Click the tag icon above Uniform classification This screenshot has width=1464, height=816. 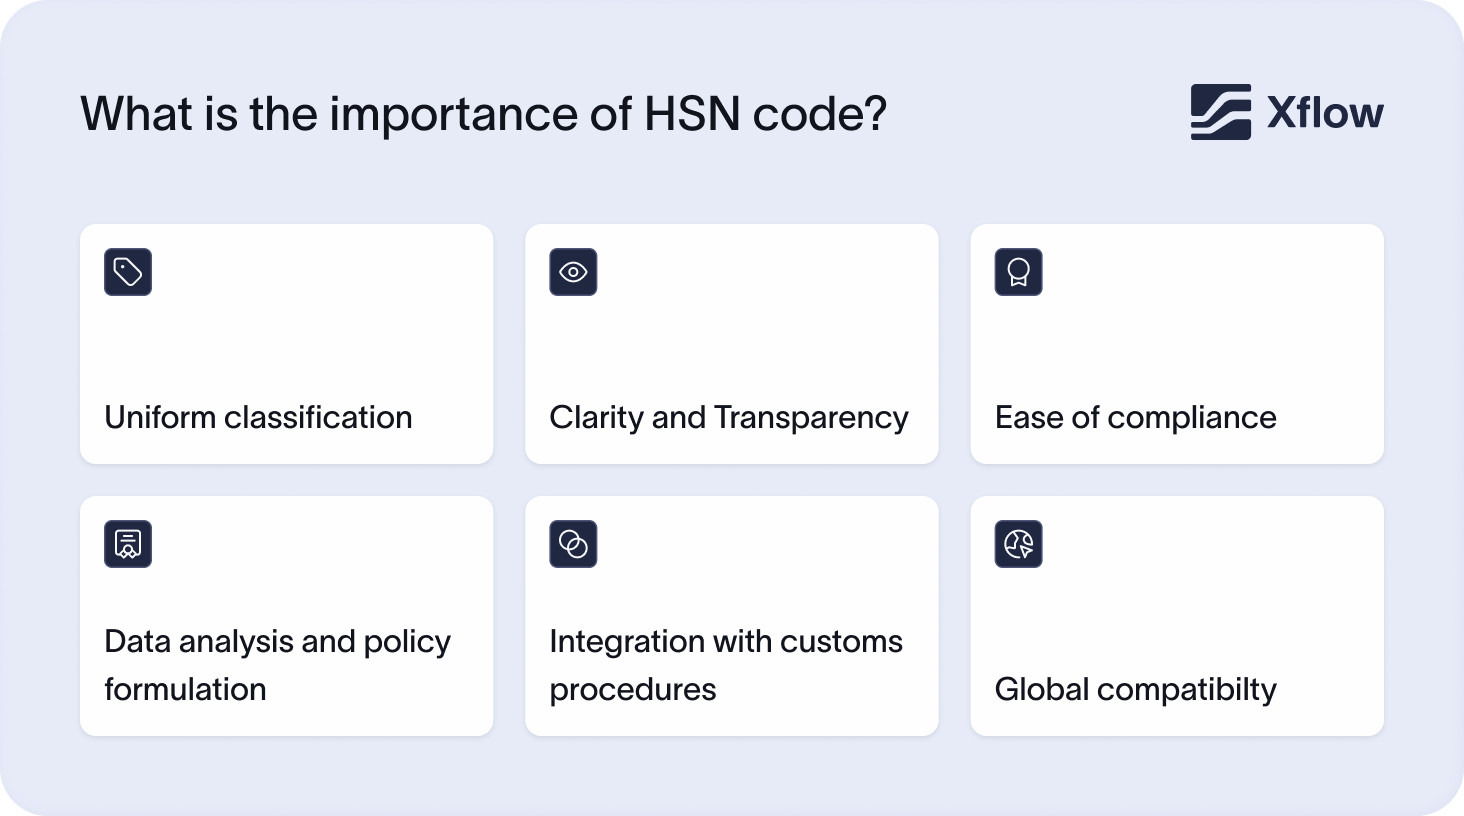coord(128,272)
